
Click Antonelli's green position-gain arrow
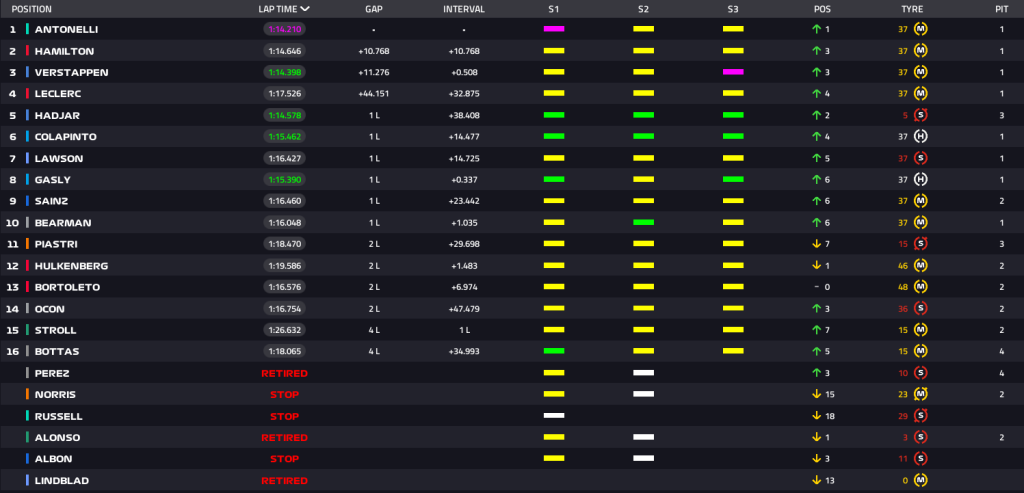tap(816, 29)
